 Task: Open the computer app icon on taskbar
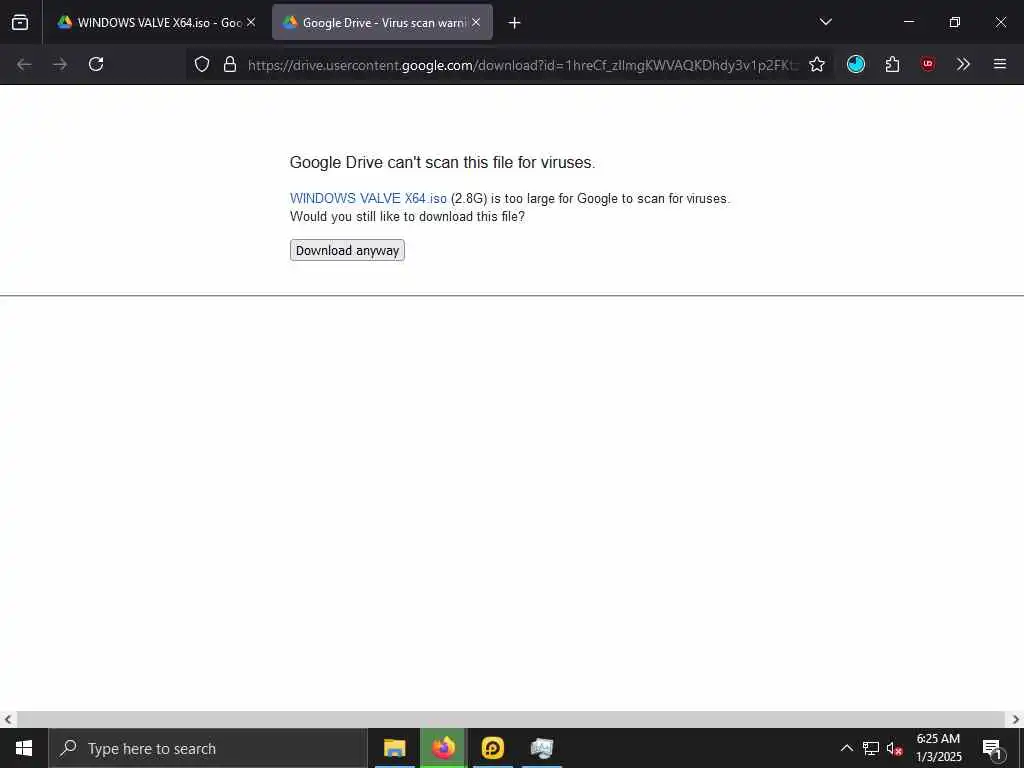542,748
